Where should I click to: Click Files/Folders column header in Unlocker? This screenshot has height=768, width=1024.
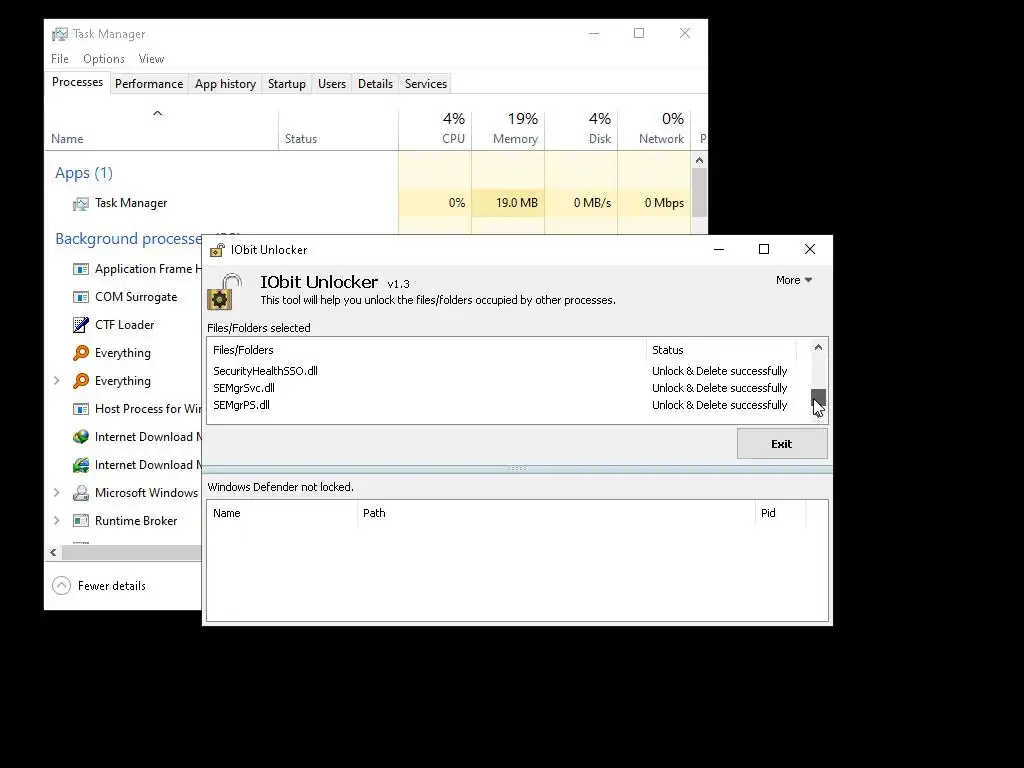click(x=426, y=350)
